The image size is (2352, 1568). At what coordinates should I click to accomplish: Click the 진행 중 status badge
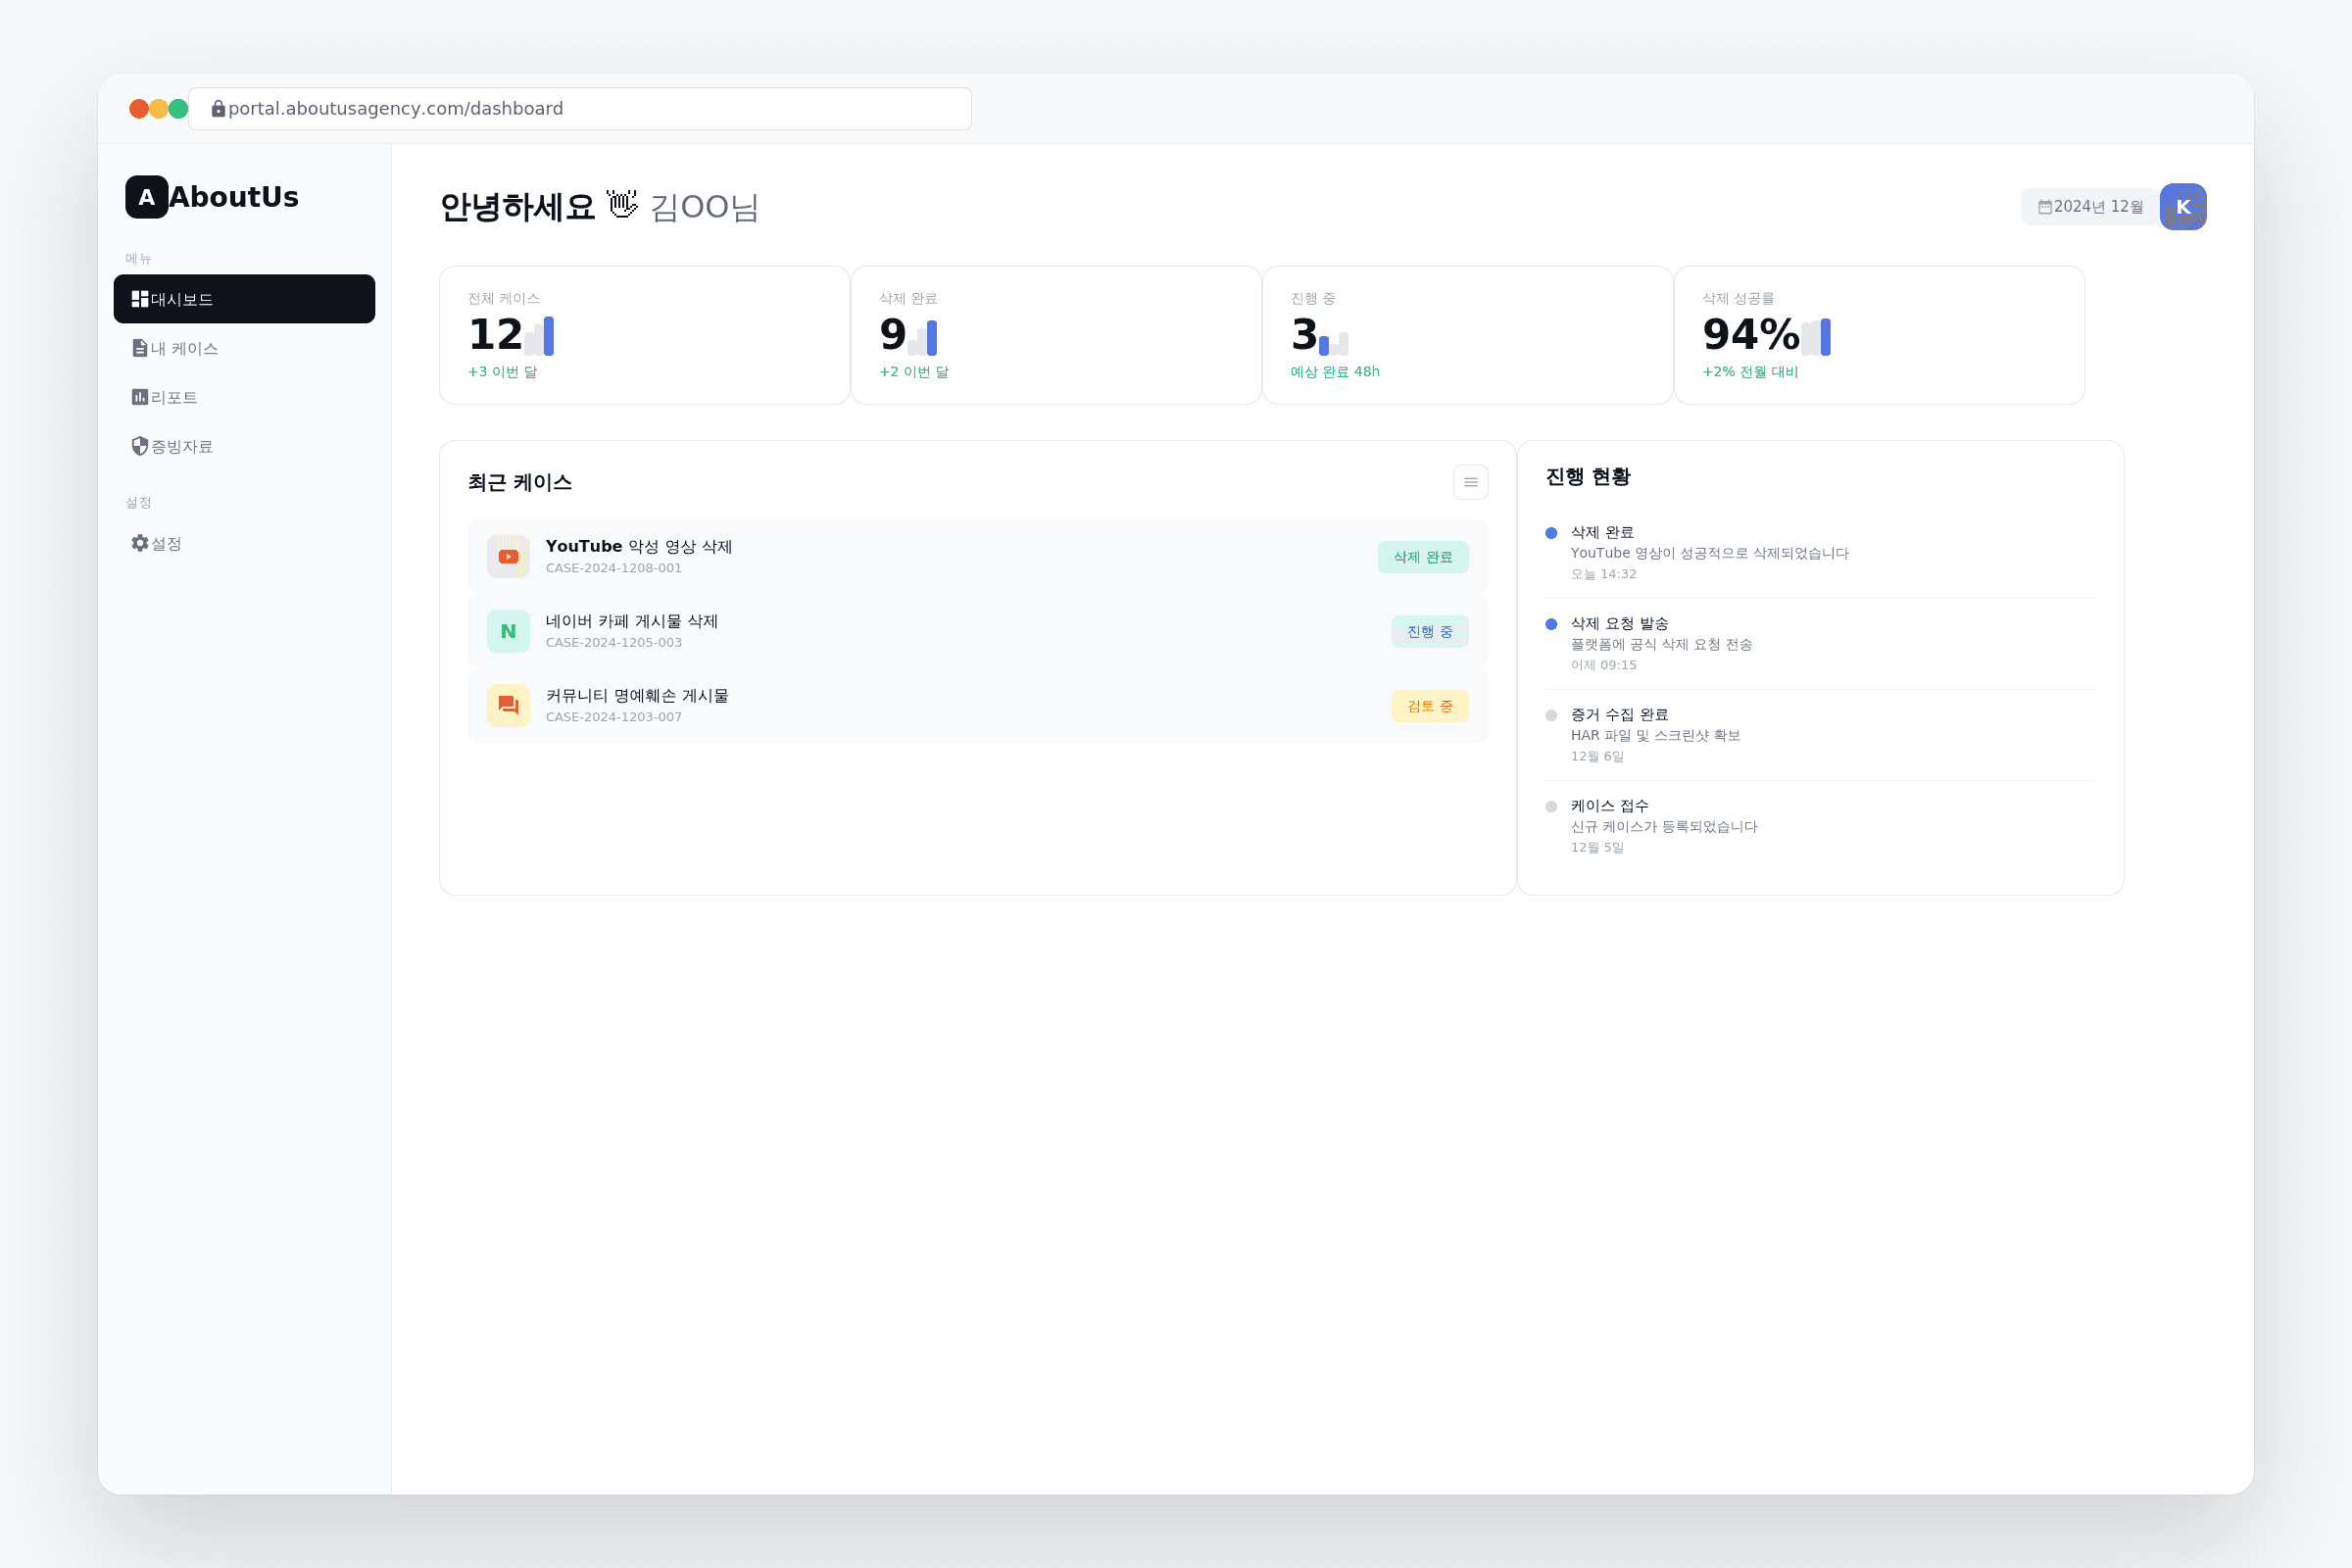1429,631
